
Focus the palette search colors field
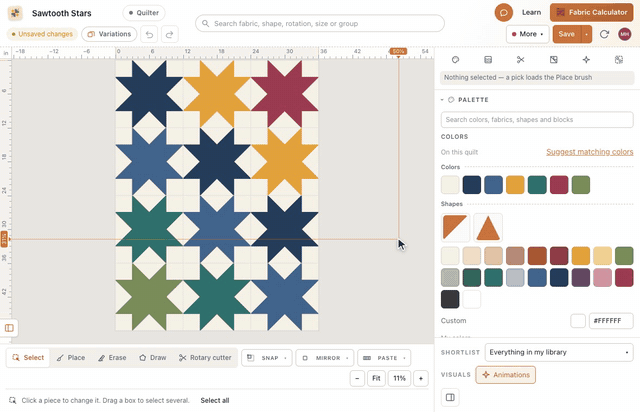point(537,120)
